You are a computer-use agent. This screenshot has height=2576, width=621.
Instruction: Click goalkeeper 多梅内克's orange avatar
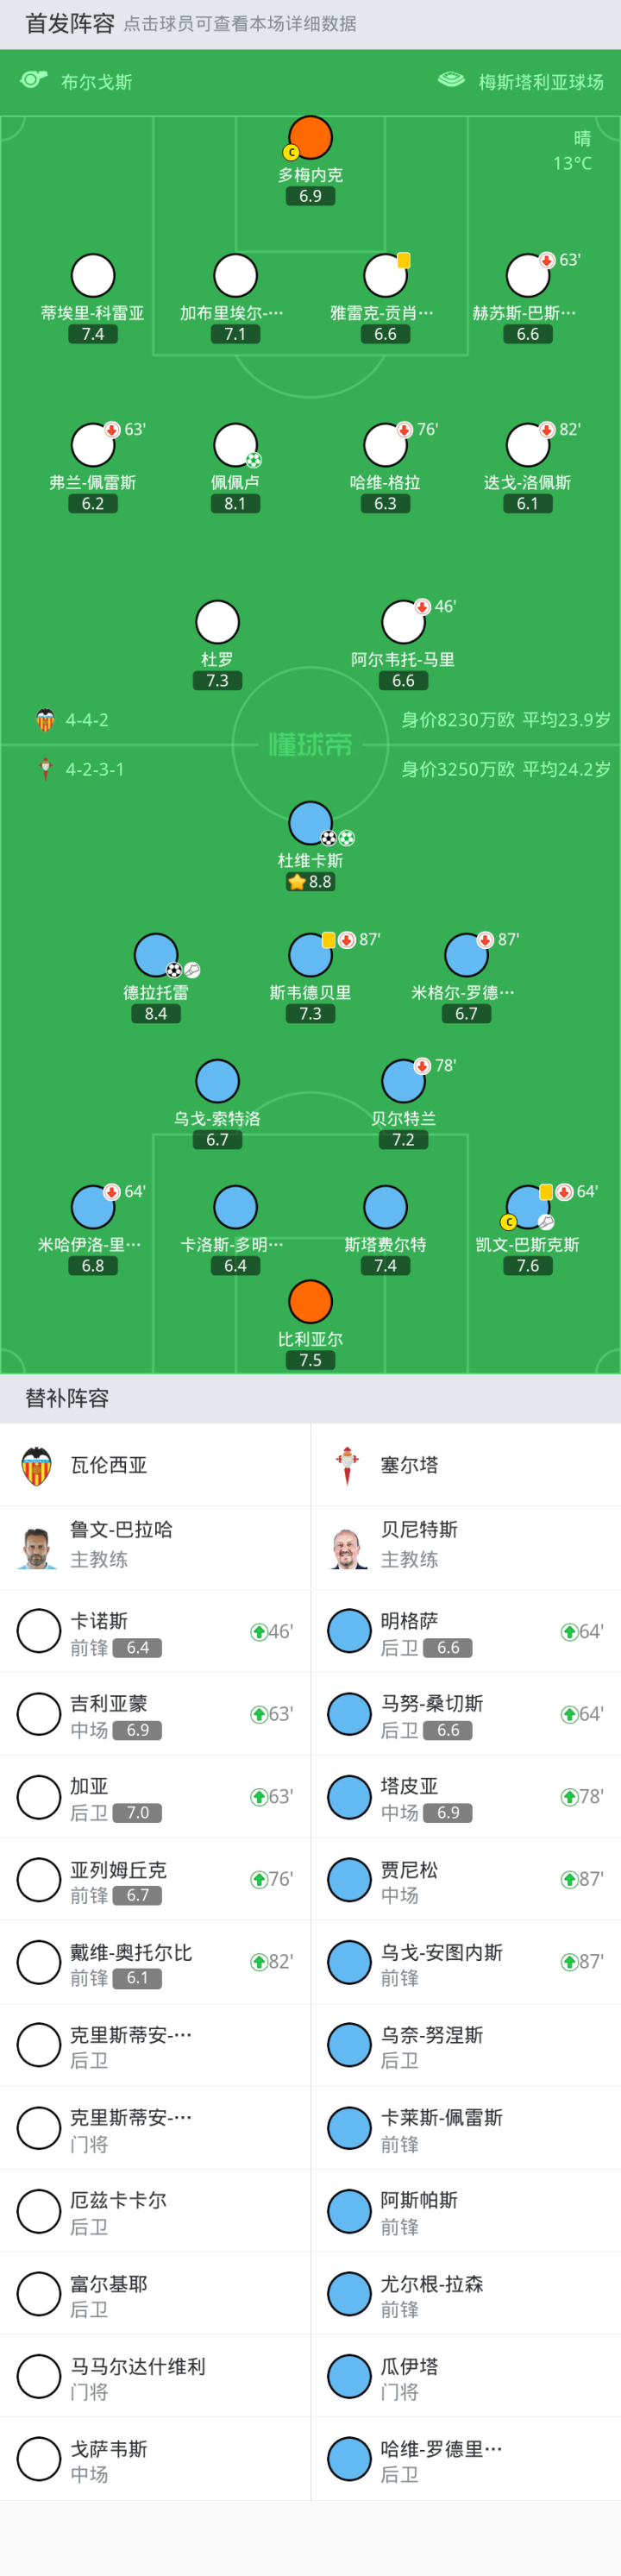(x=310, y=138)
